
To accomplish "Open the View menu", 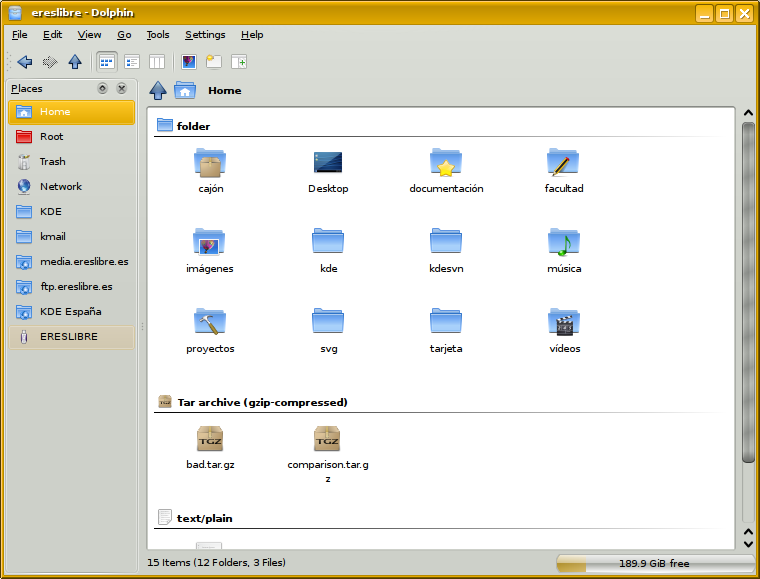I will point(89,35).
